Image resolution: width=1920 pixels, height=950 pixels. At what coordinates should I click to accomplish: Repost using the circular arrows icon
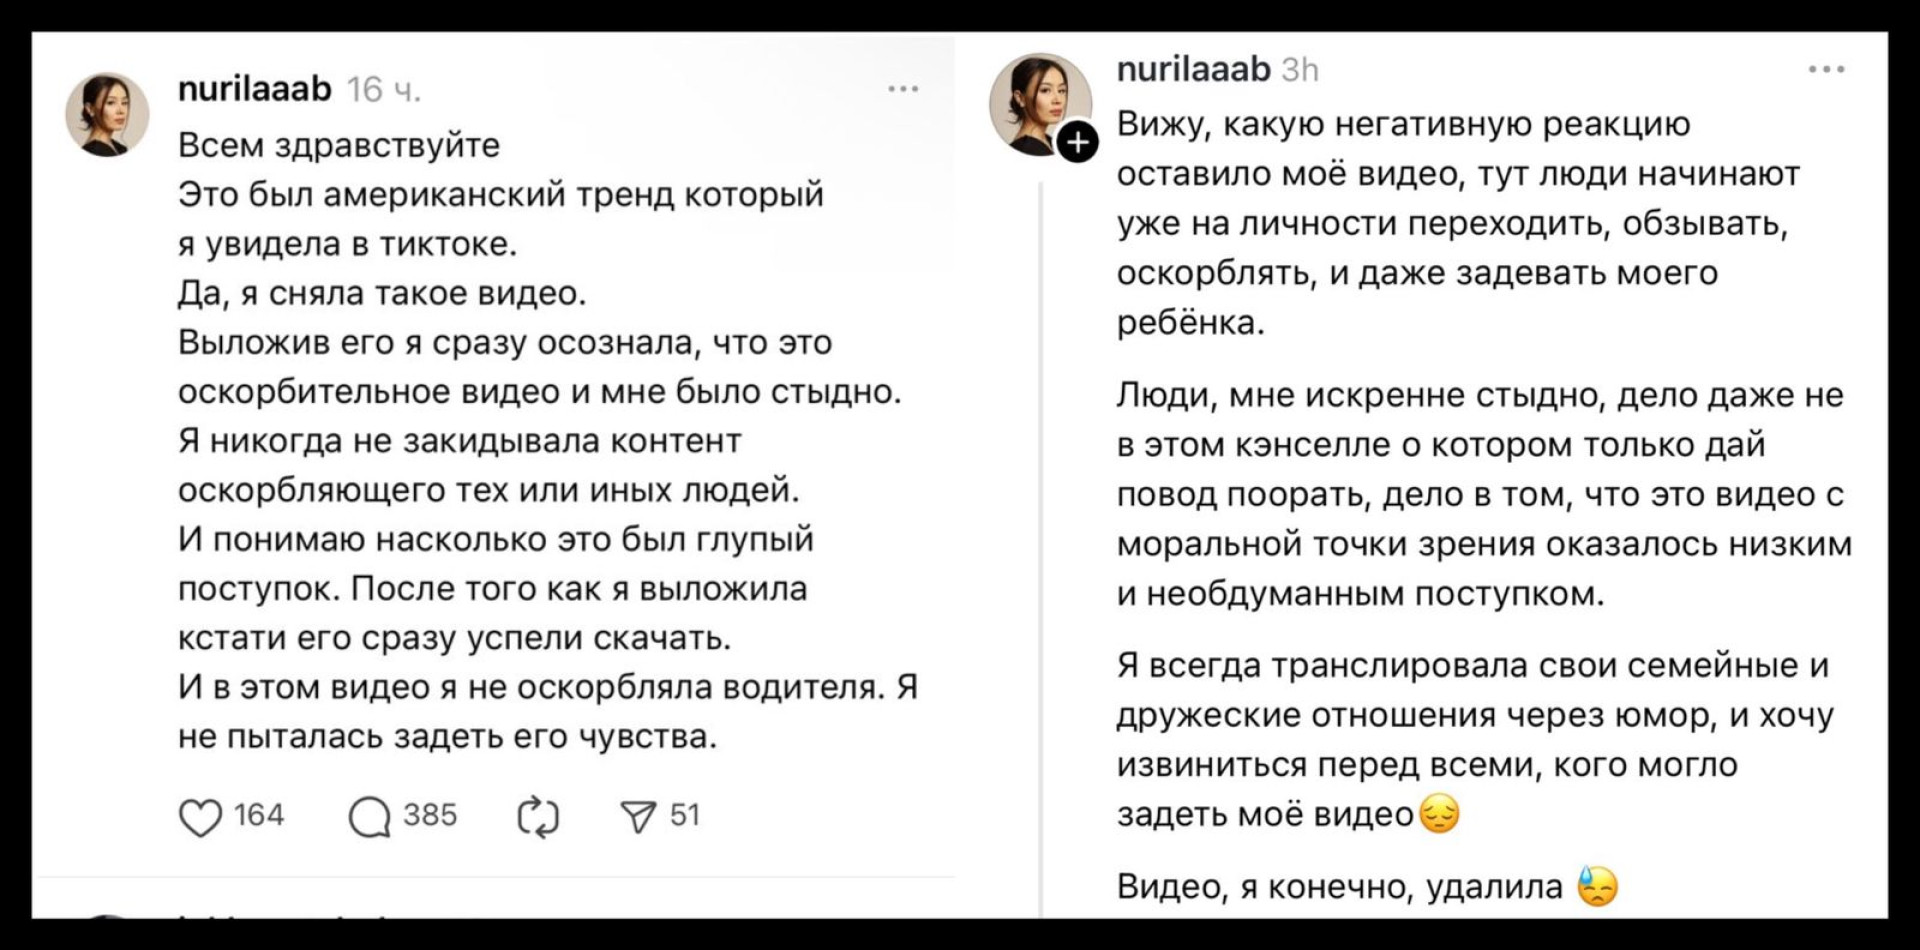coord(538,817)
